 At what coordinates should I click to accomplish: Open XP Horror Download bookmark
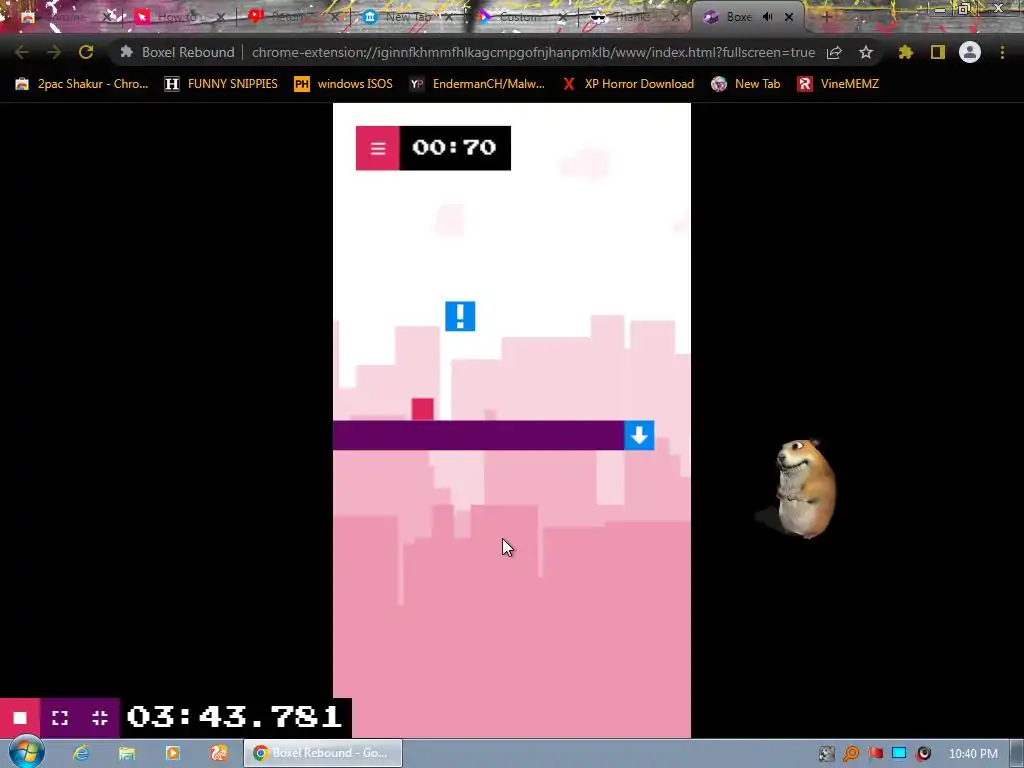(x=628, y=84)
